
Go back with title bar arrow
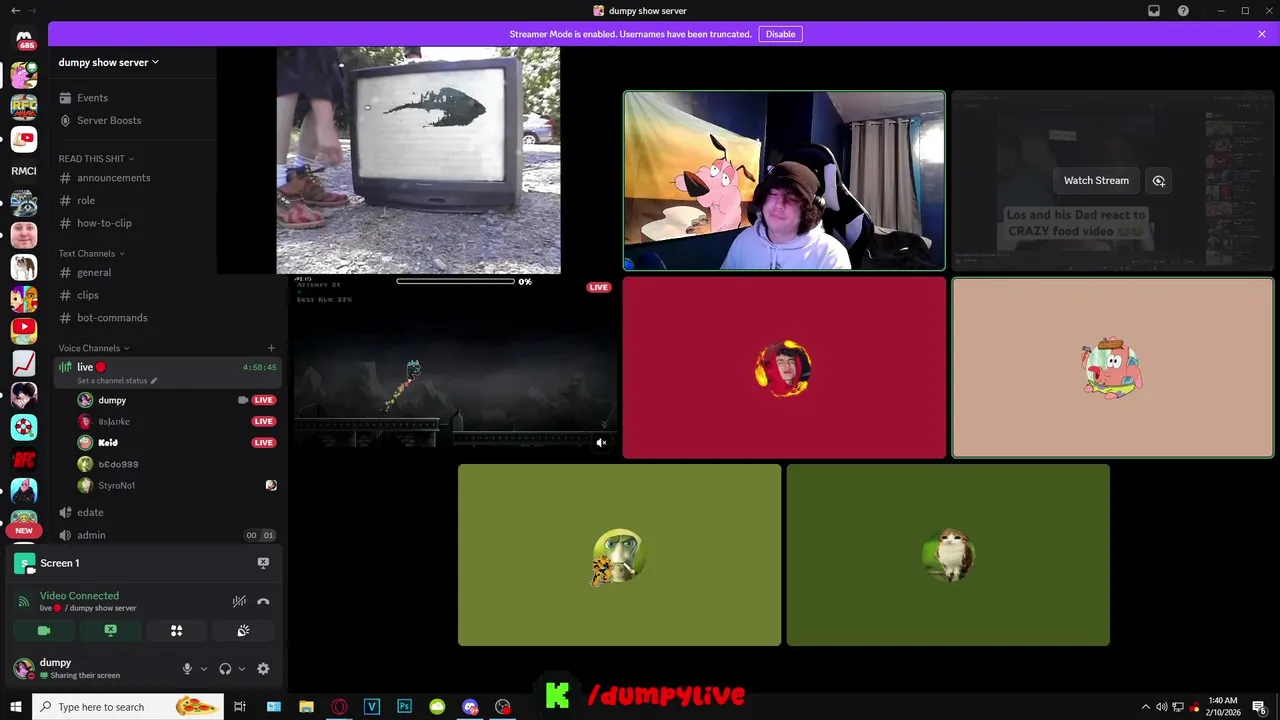[15, 11]
